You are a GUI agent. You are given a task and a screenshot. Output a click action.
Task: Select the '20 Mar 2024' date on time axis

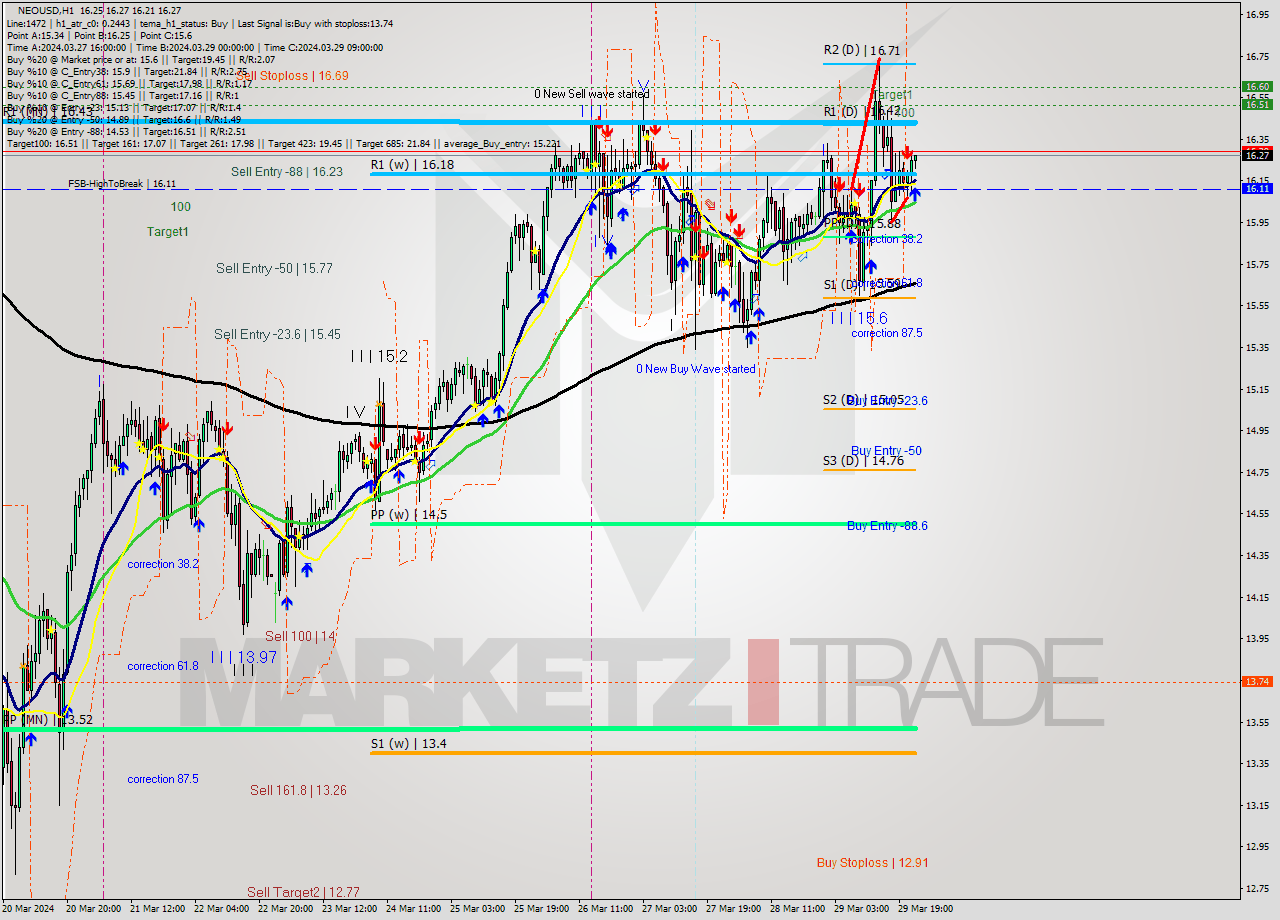(x=29, y=909)
